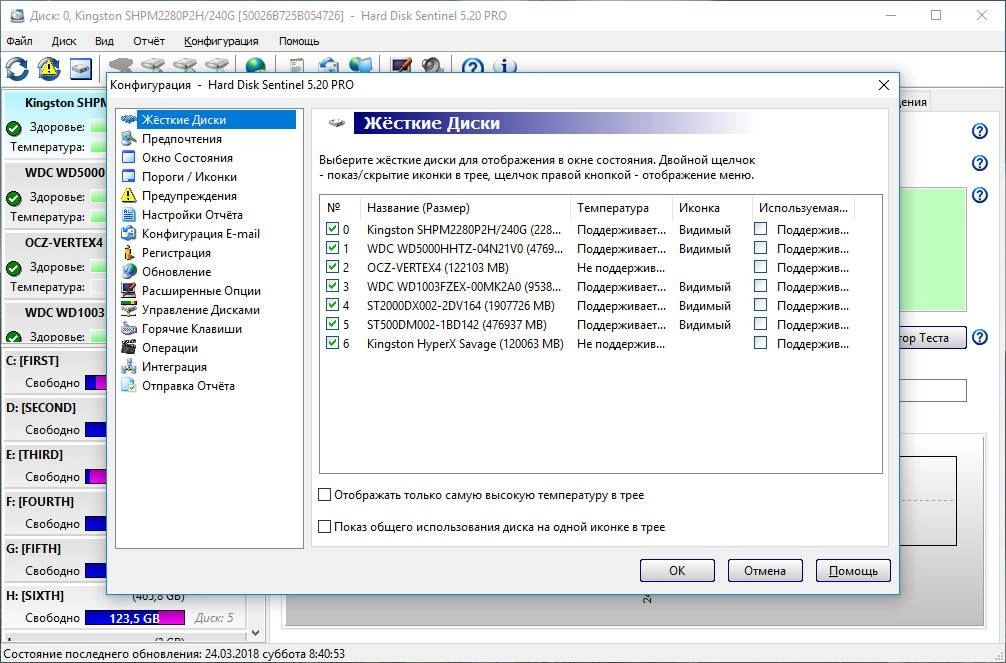Click help icon beside the Тест button
This screenshot has width=1006, height=663.
[x=980, y=336]
